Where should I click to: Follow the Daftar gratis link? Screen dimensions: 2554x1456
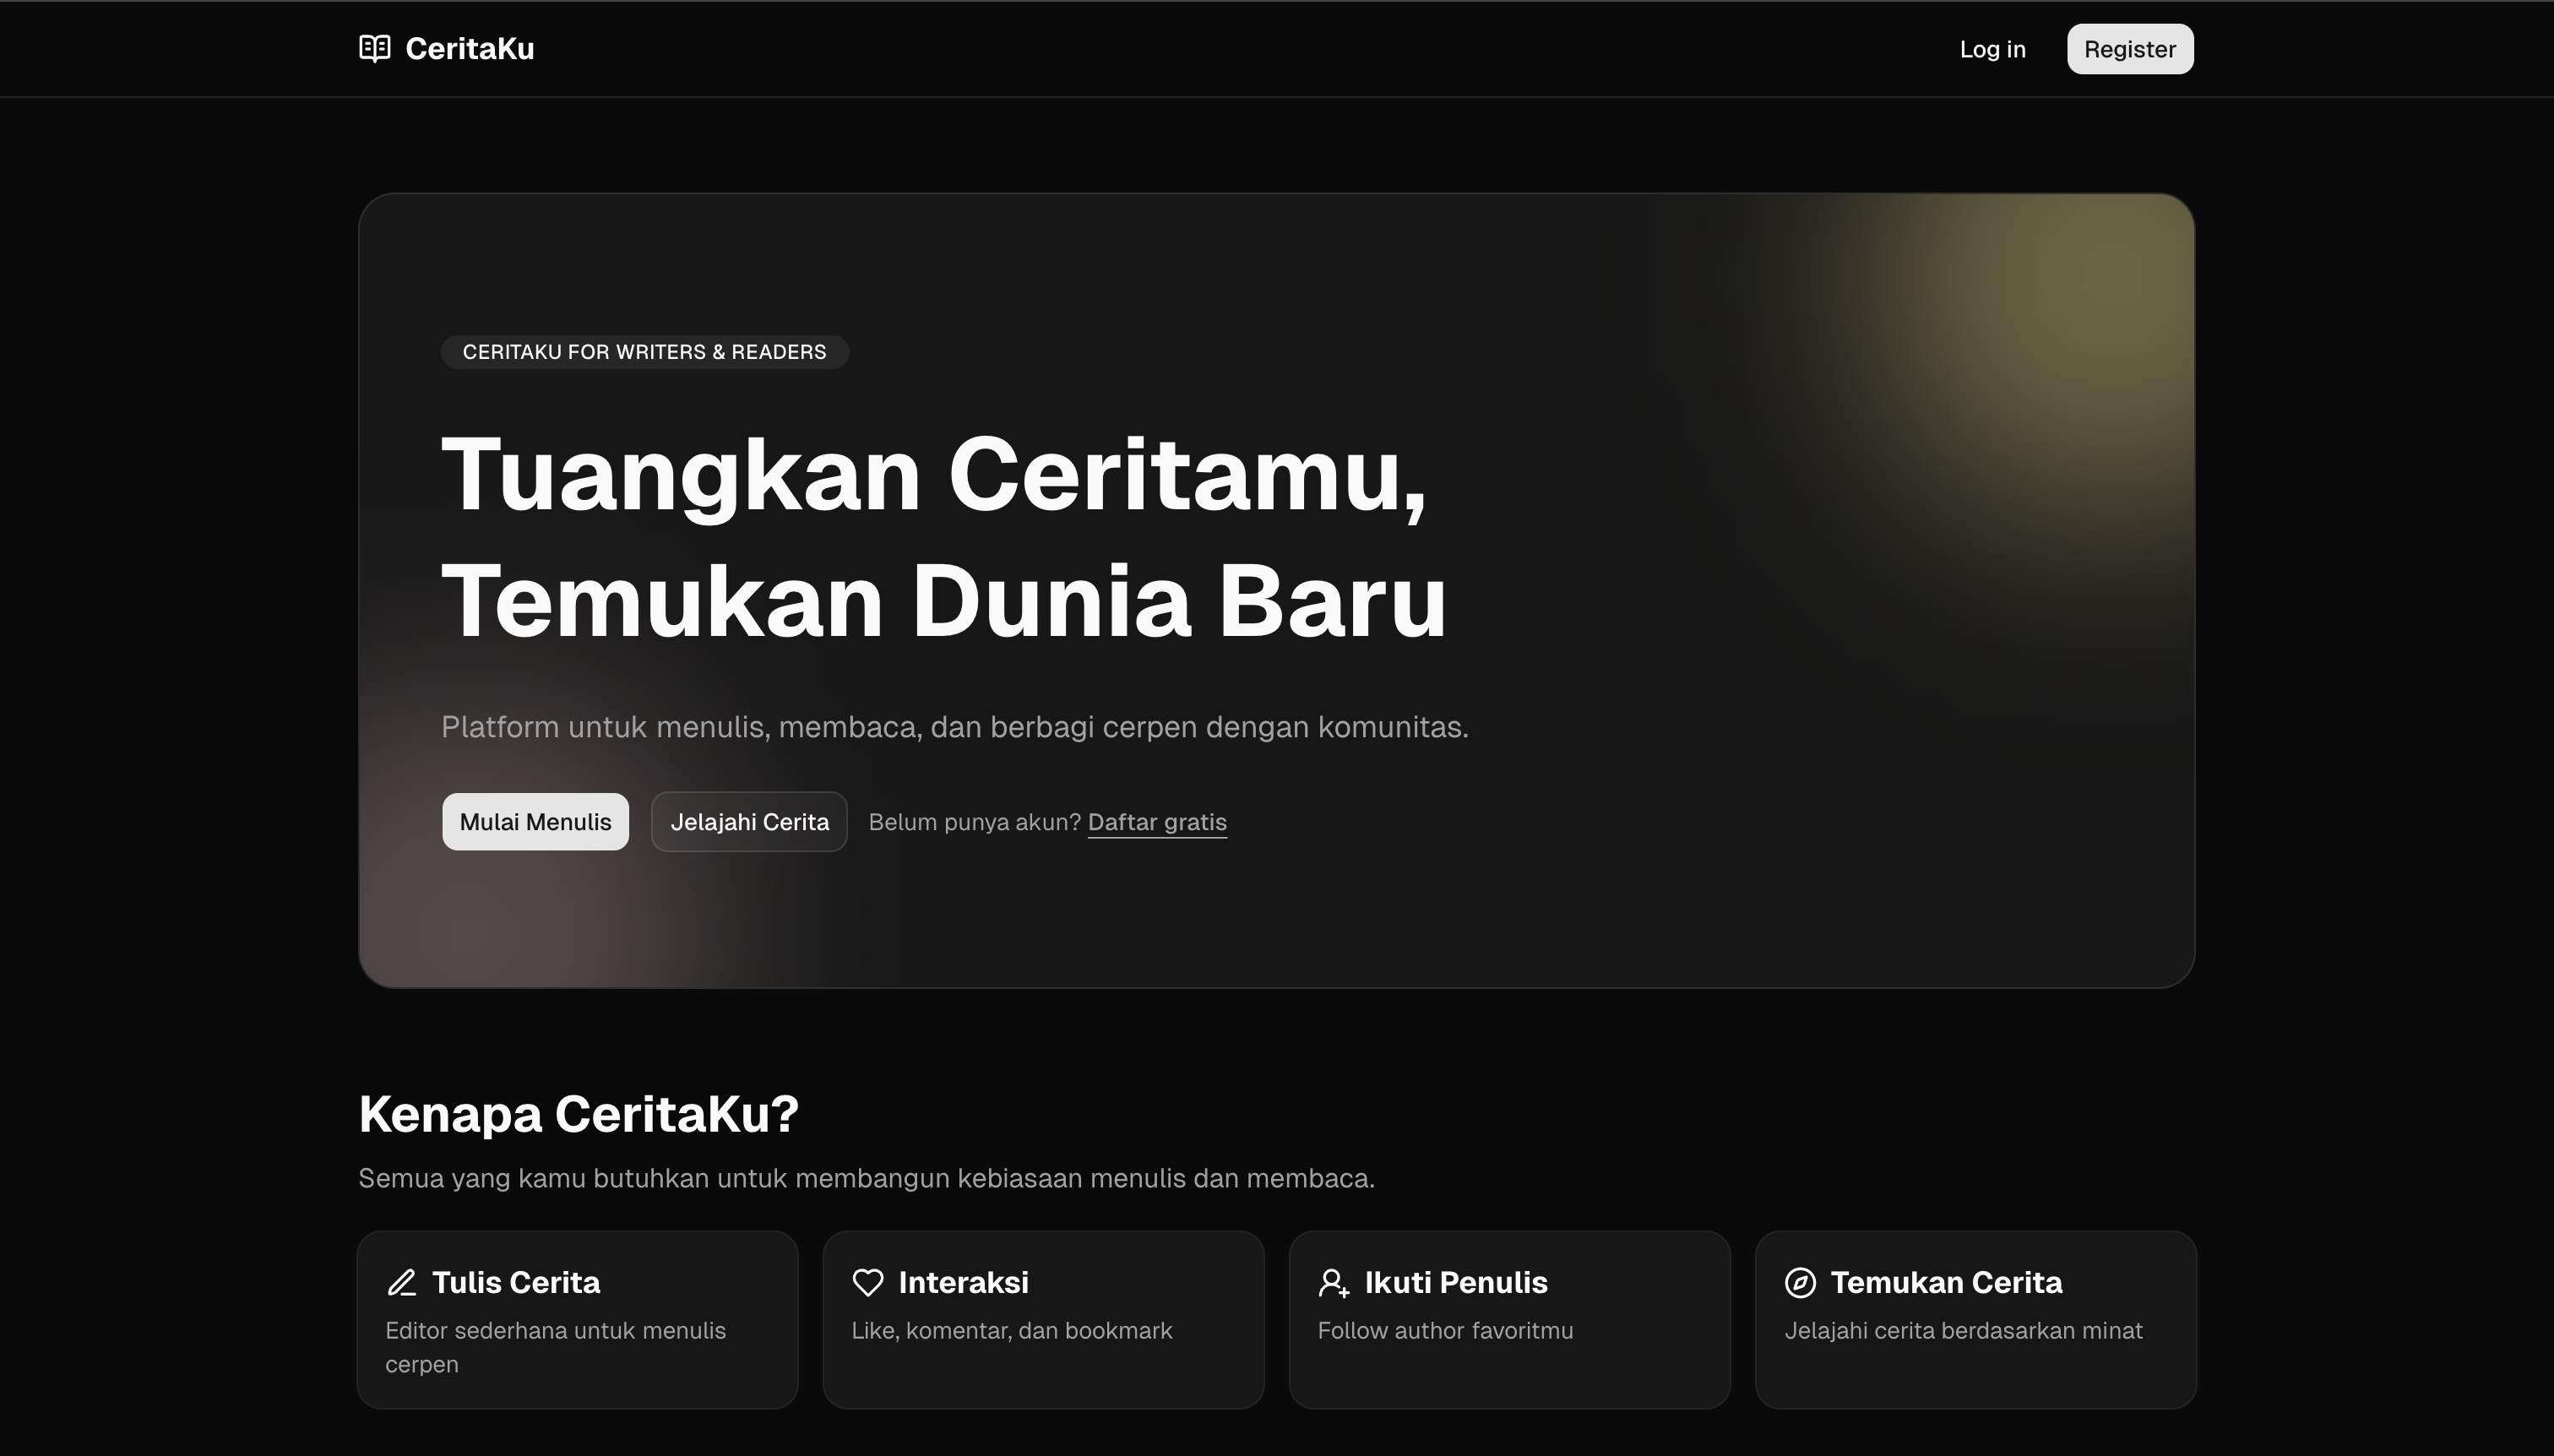(1157, 822)
